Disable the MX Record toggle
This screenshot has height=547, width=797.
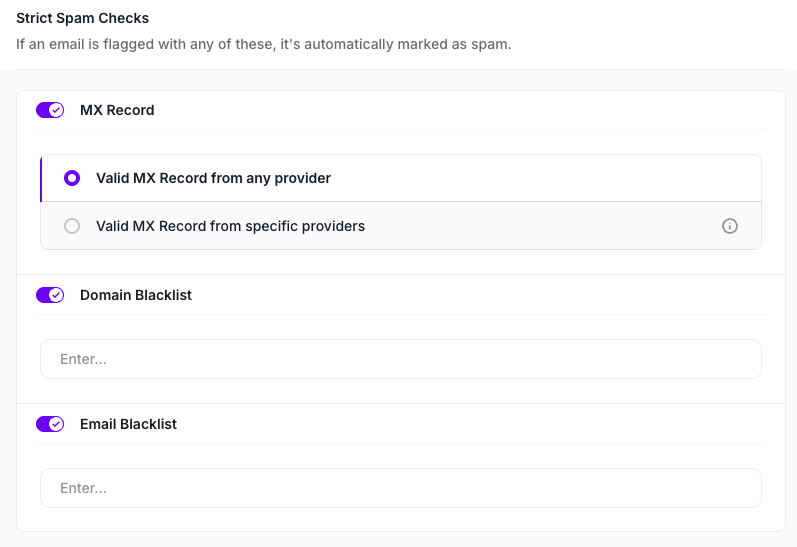[50, 110]
